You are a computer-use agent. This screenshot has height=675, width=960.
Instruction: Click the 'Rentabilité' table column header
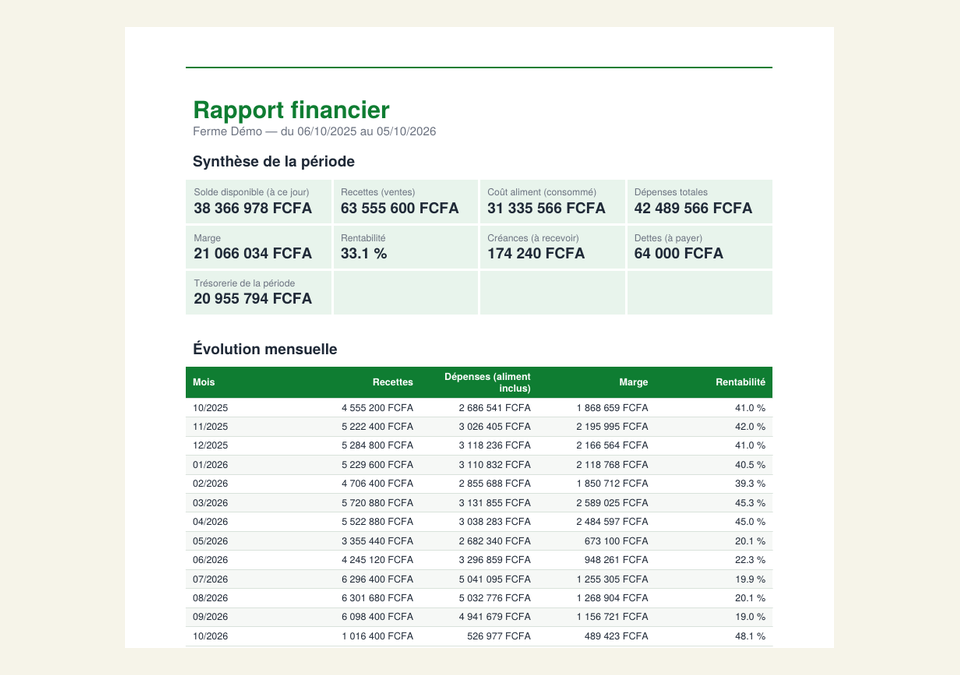click(740, 382)
